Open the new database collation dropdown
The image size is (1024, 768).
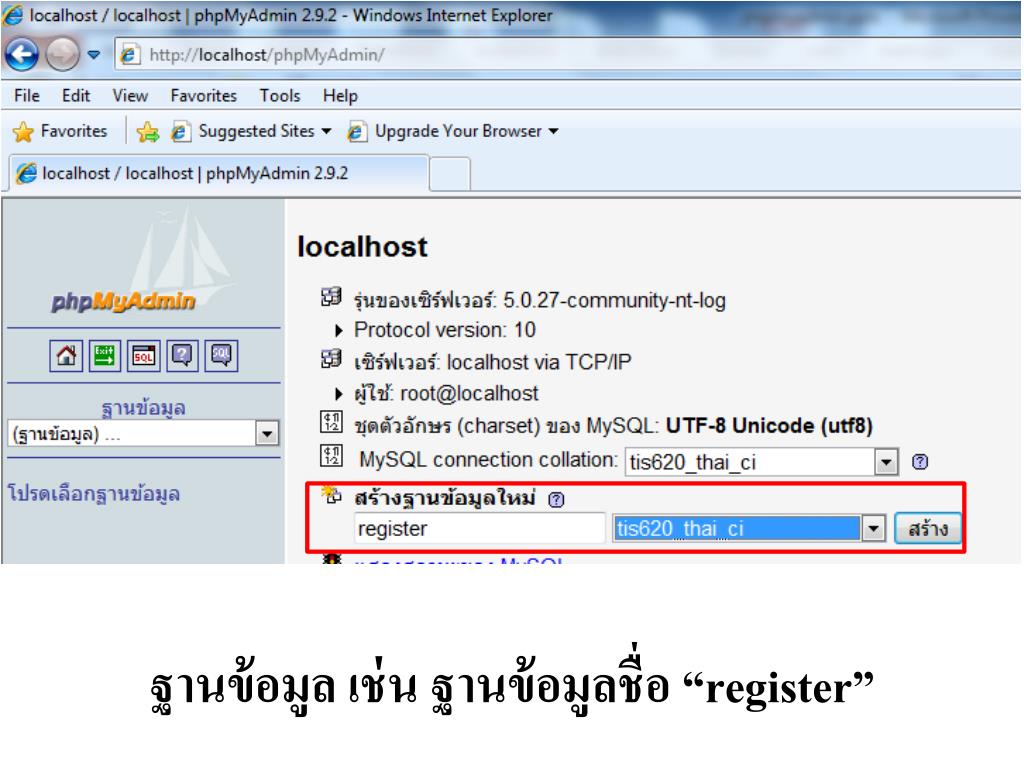pos(749,528)
